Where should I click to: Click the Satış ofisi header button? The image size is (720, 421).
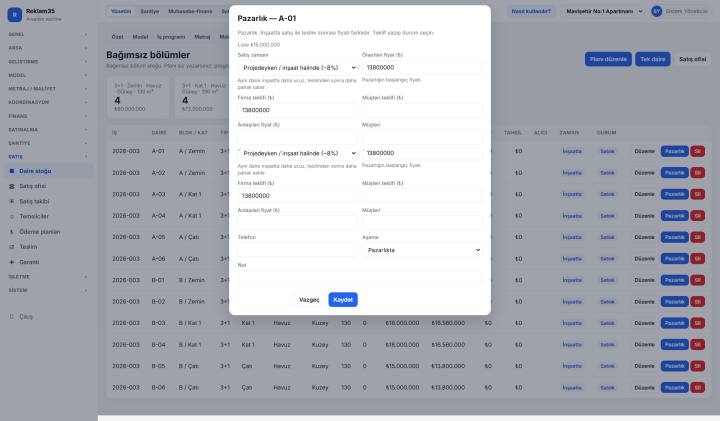click(x=692, y=59)
